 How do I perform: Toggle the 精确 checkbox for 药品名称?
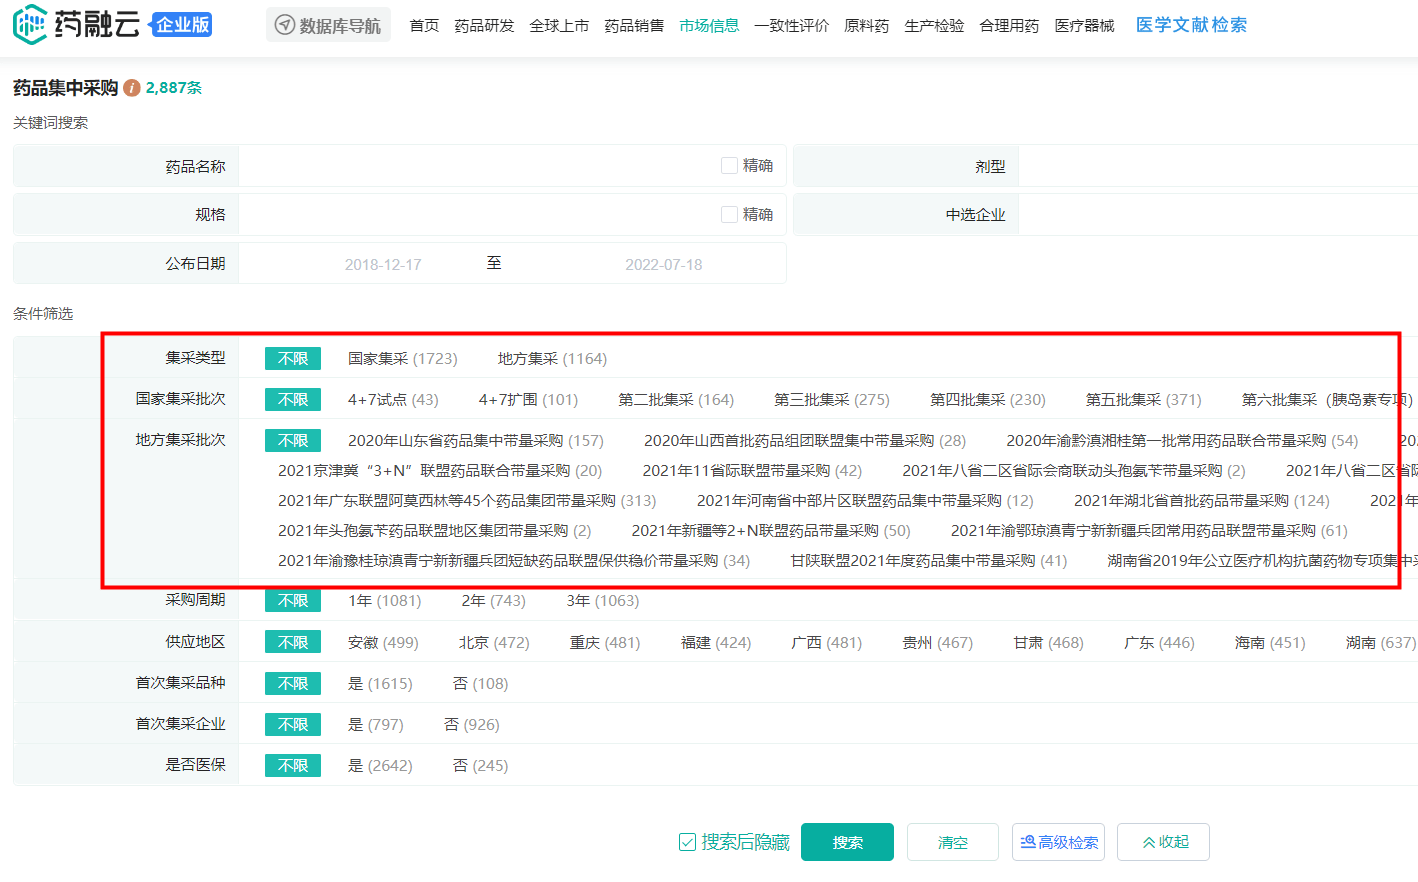729,166
